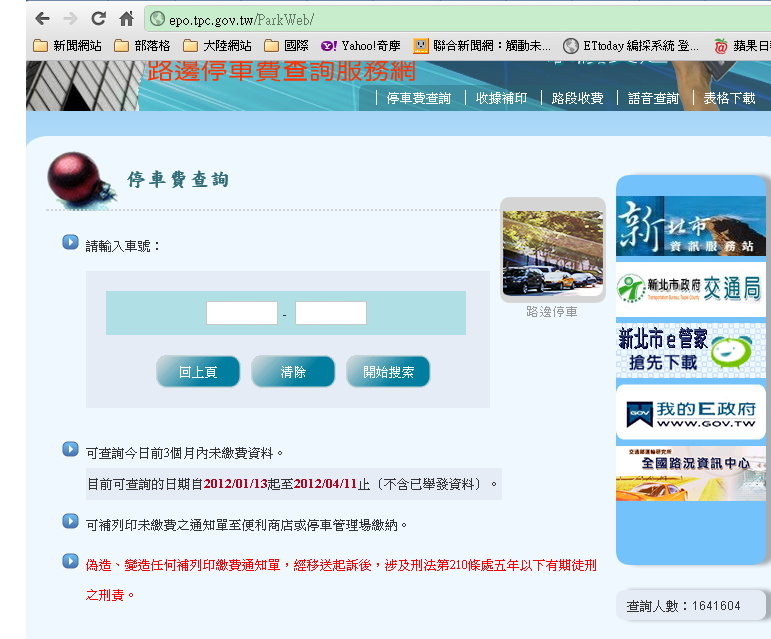Click the bullet icon beside red 偽造 warning
This screenshot has height=639, width=771.
point(70,561)
